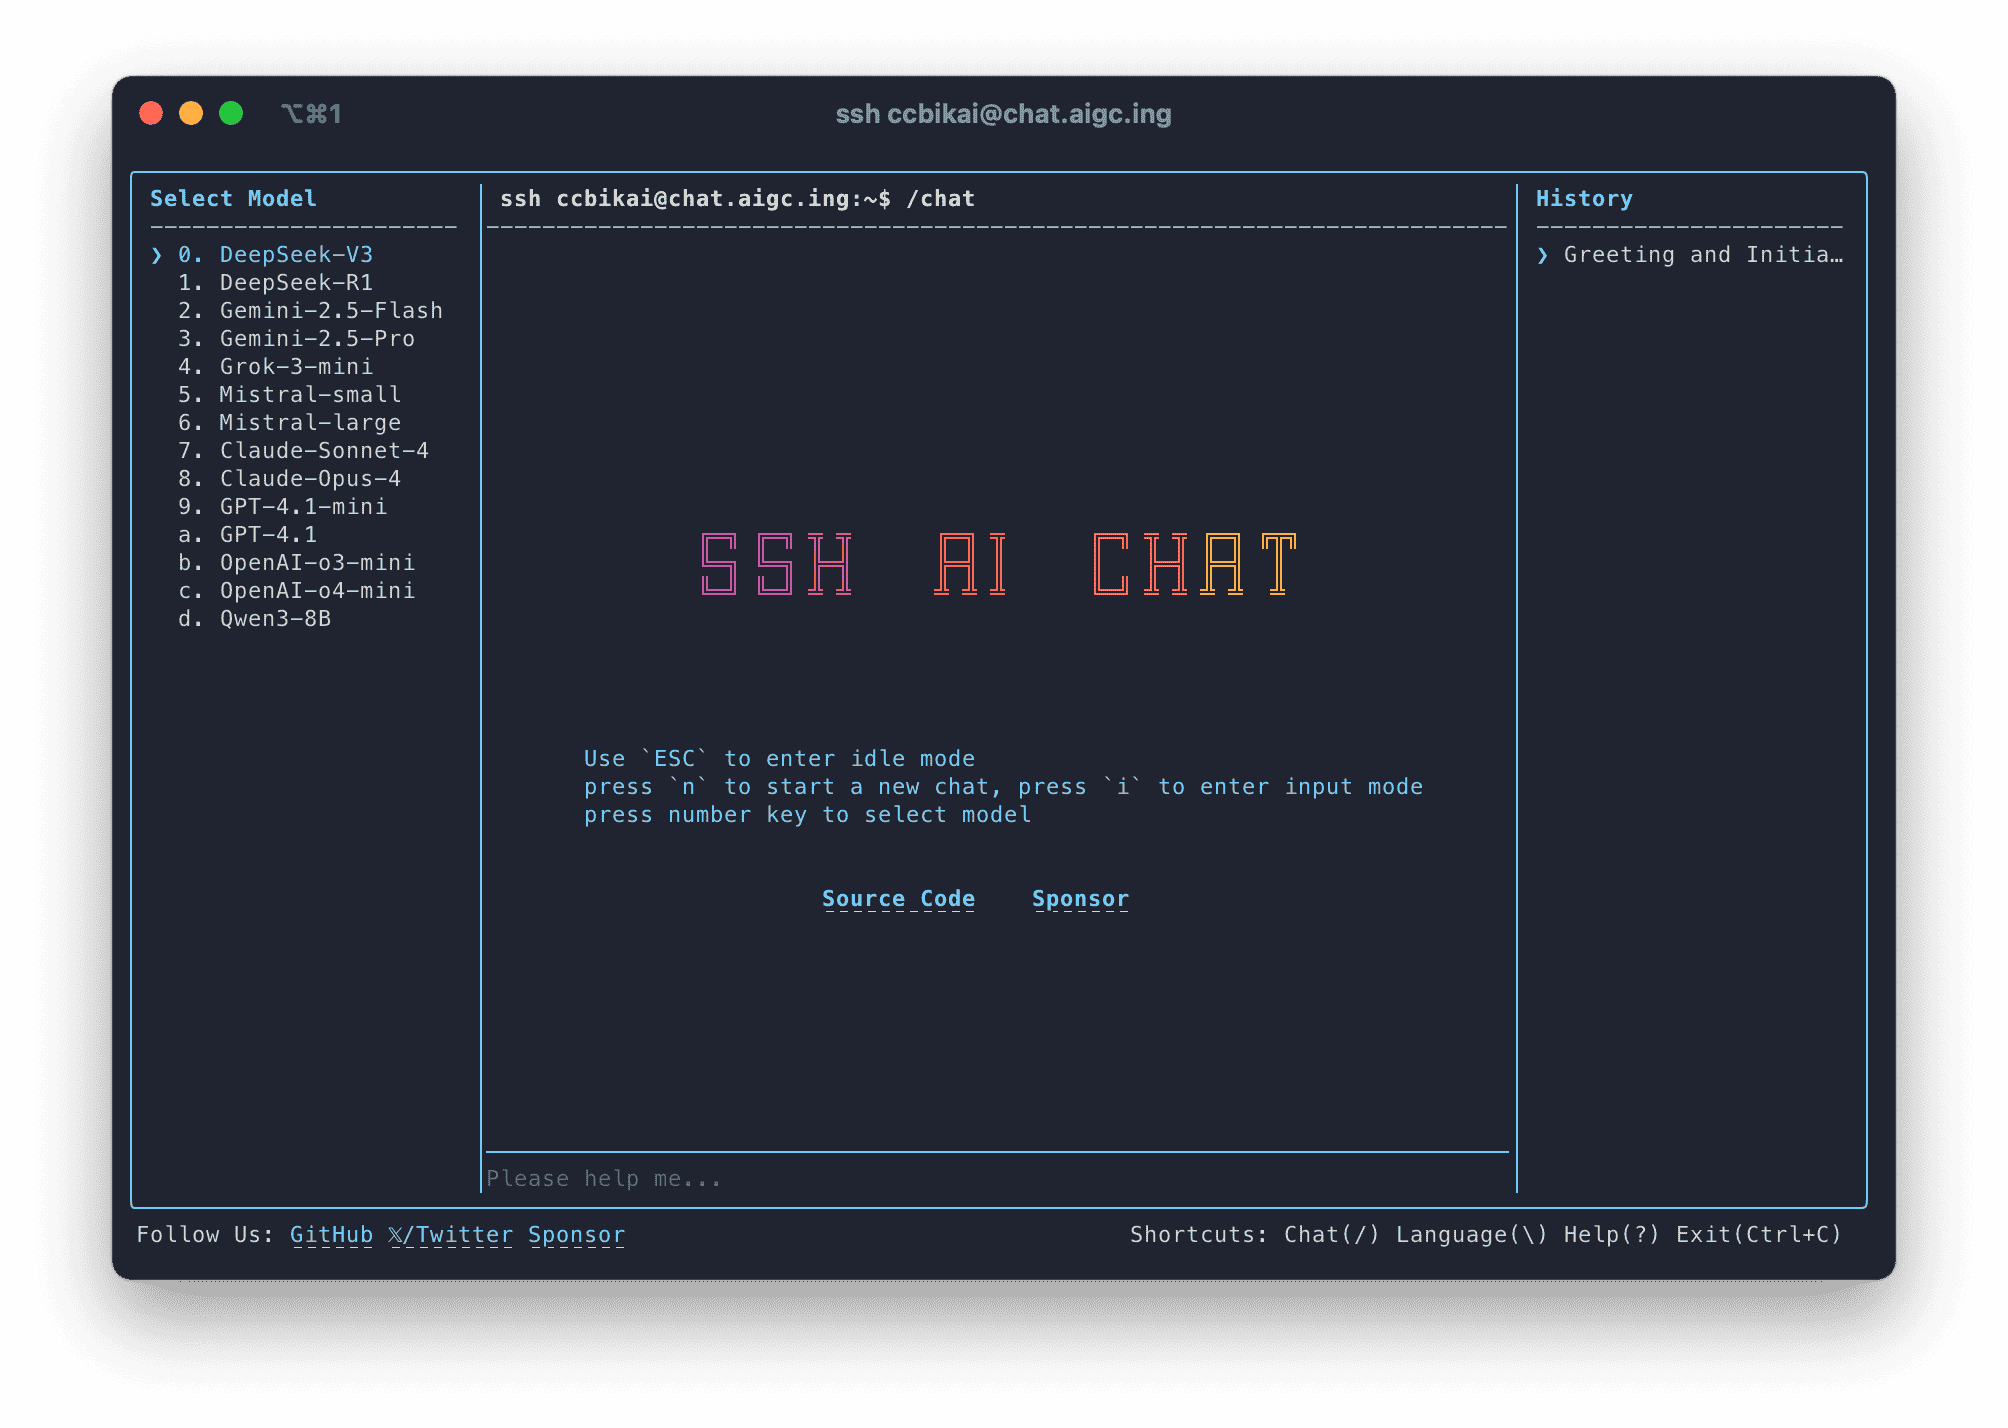This screenshot has width=2008, height=1428.
Task: Trigger the Chat(/) shortcut label
Action: click(x=1334, y=1234)
